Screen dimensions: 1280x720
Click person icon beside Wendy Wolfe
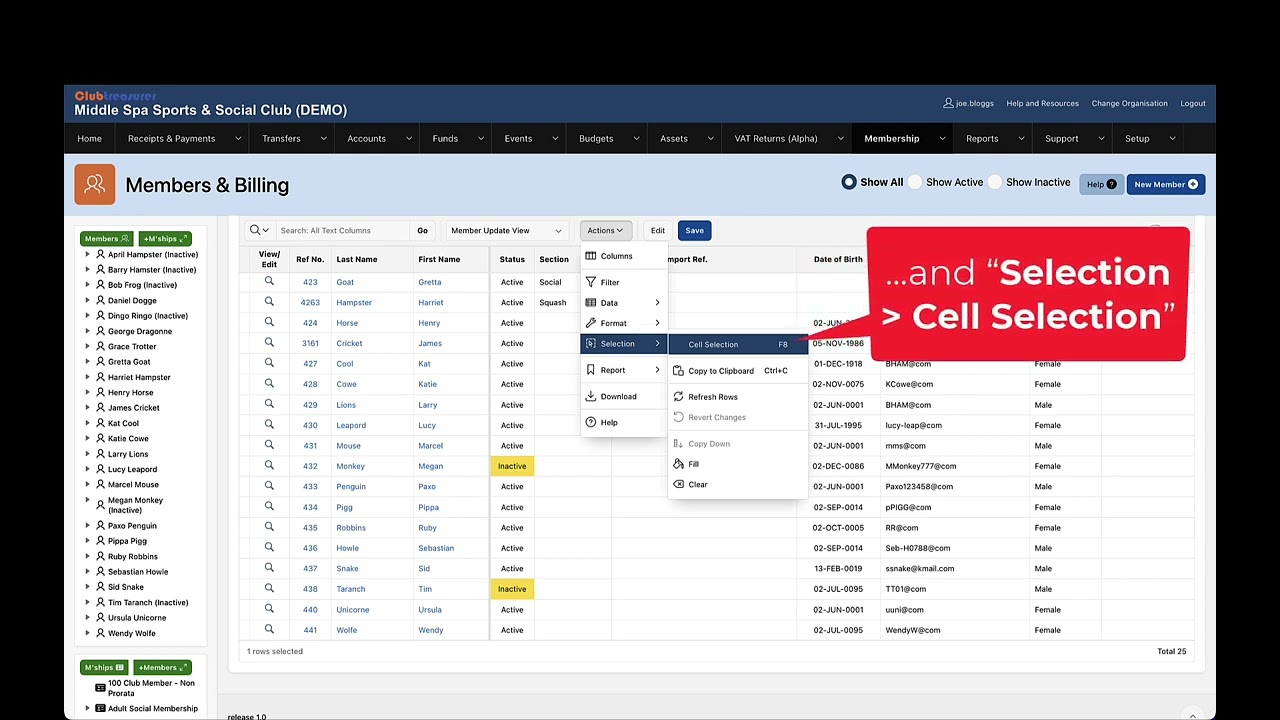tap(100, 633)
